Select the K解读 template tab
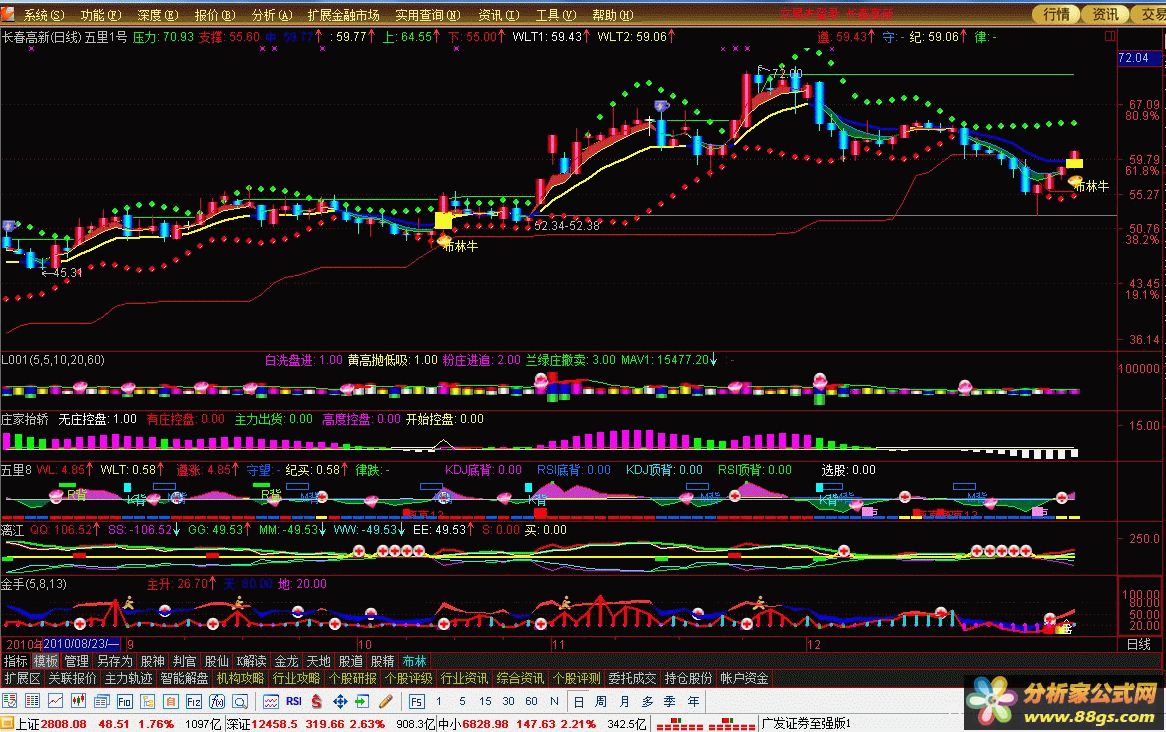 coord(251,661)
